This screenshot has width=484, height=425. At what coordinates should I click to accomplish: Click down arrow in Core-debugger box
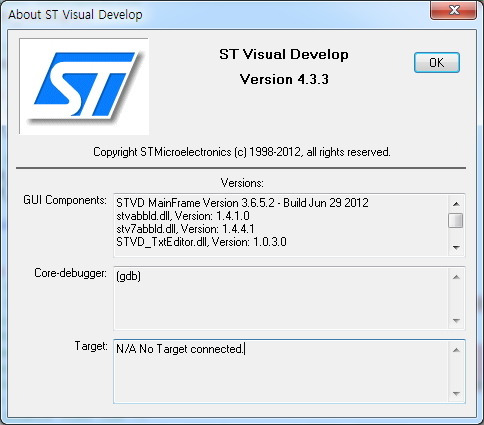[x=456, y=321]
